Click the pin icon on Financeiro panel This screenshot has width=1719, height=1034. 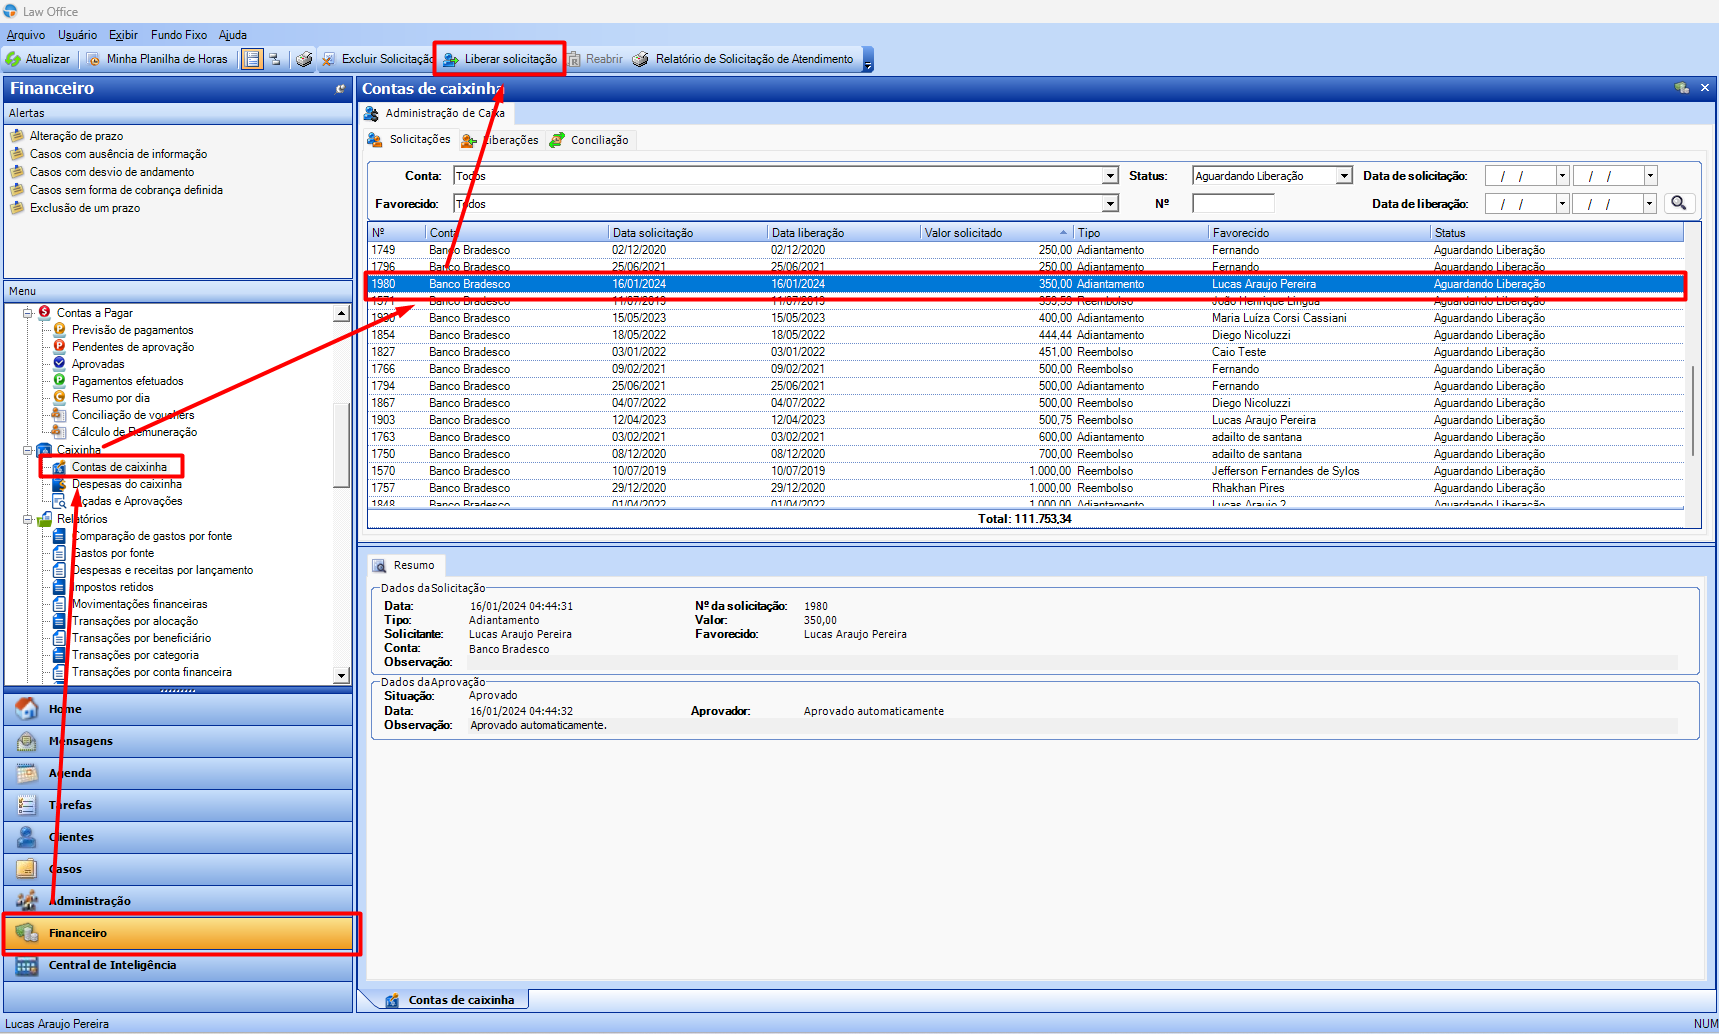pyautogui.click(x=340, y=89)
